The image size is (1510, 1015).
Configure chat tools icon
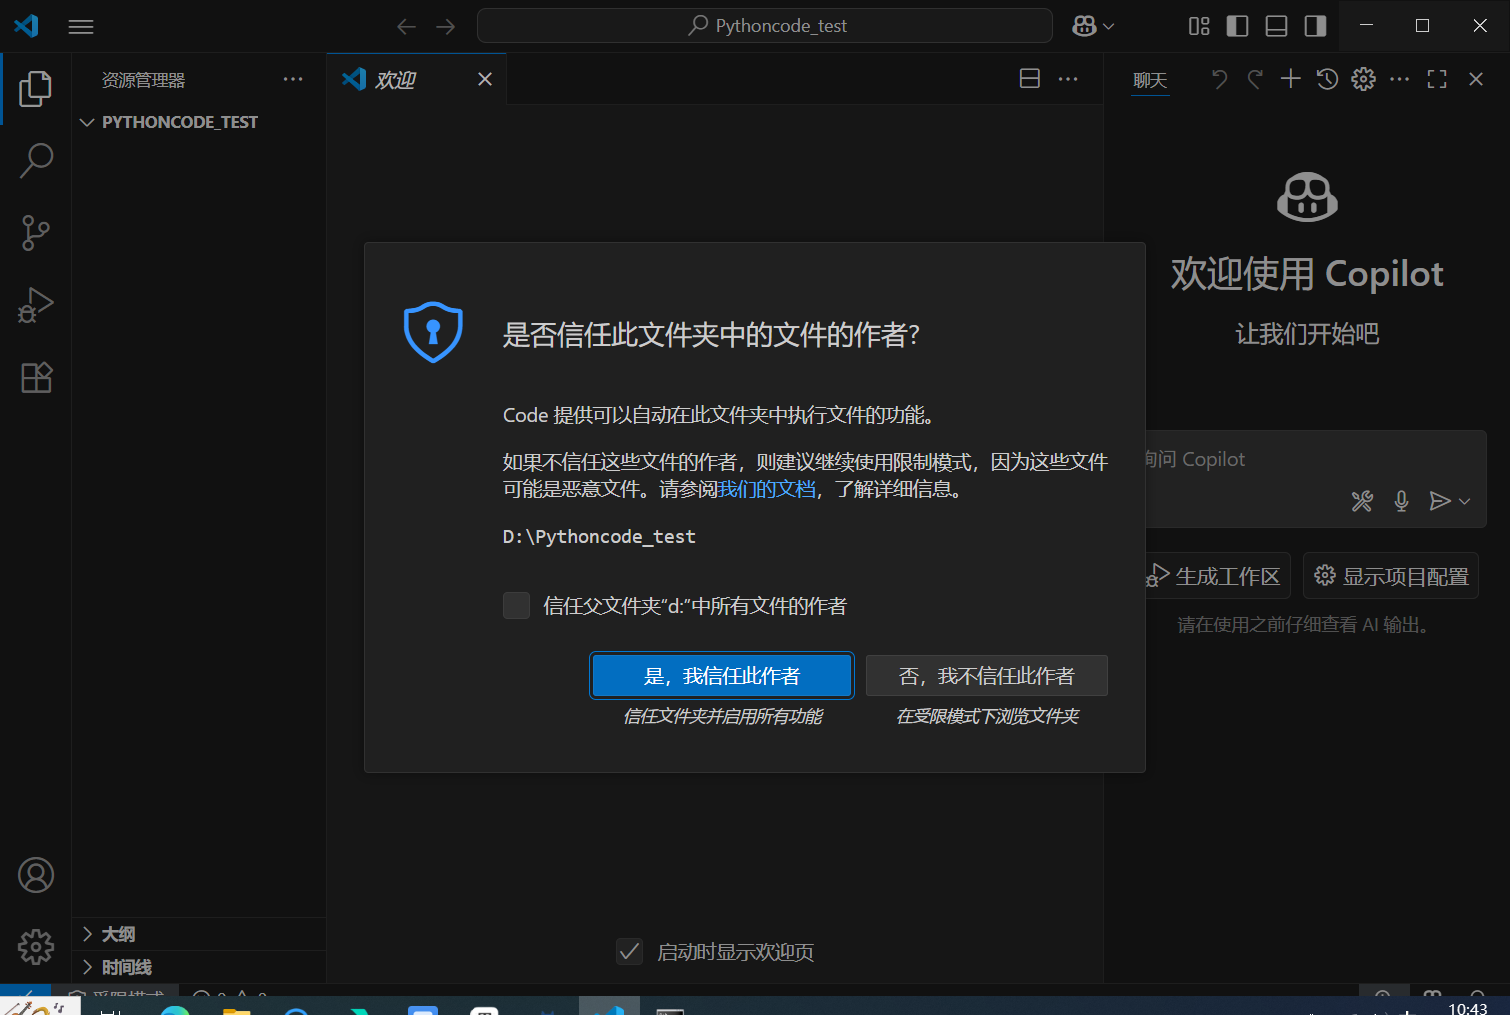tap(1362, 501)
